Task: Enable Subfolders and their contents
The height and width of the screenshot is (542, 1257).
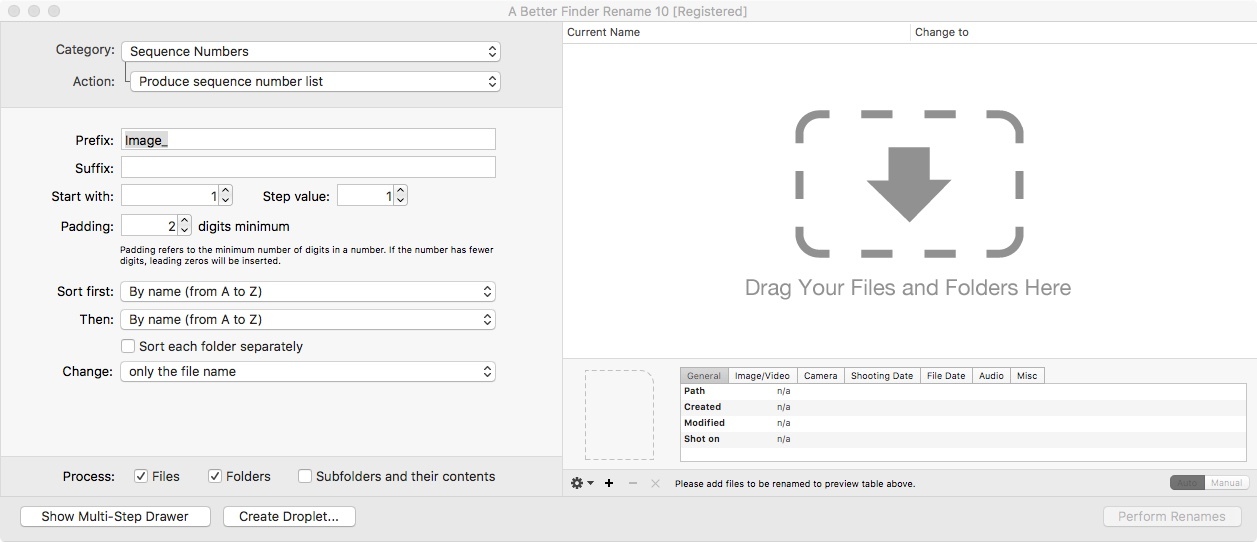Action: point(305,476)
